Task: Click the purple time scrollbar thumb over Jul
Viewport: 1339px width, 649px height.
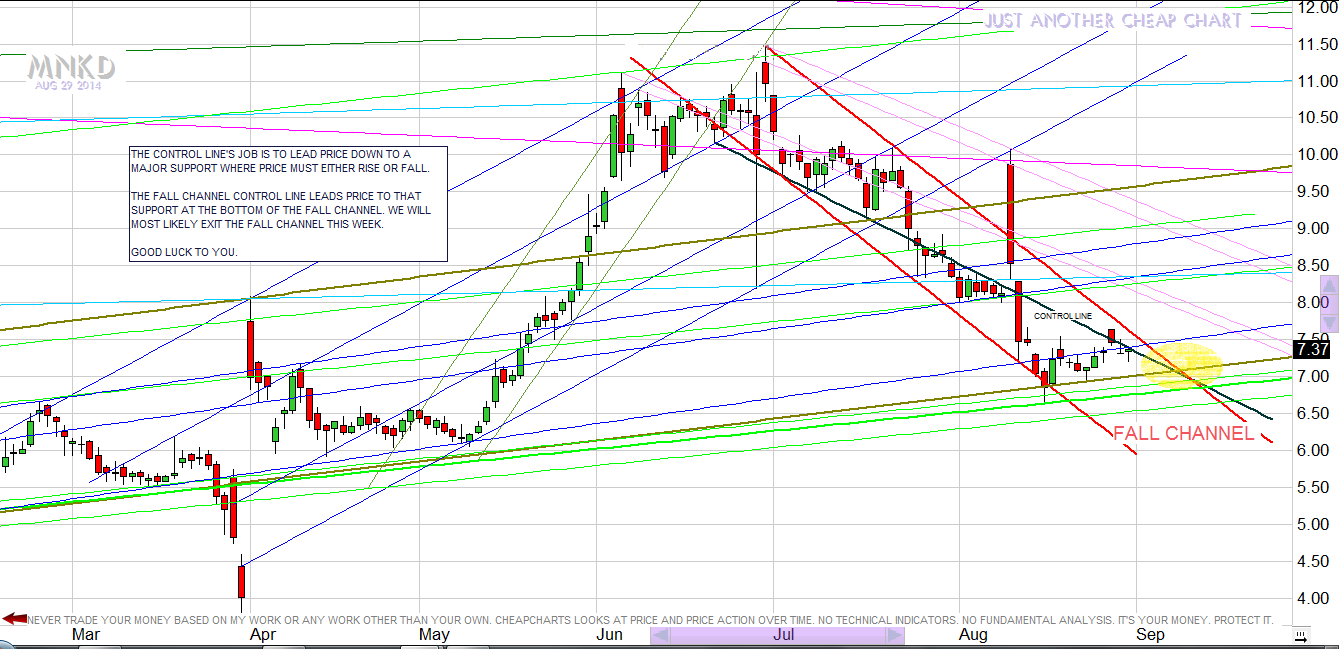Action: click(776, 635)
